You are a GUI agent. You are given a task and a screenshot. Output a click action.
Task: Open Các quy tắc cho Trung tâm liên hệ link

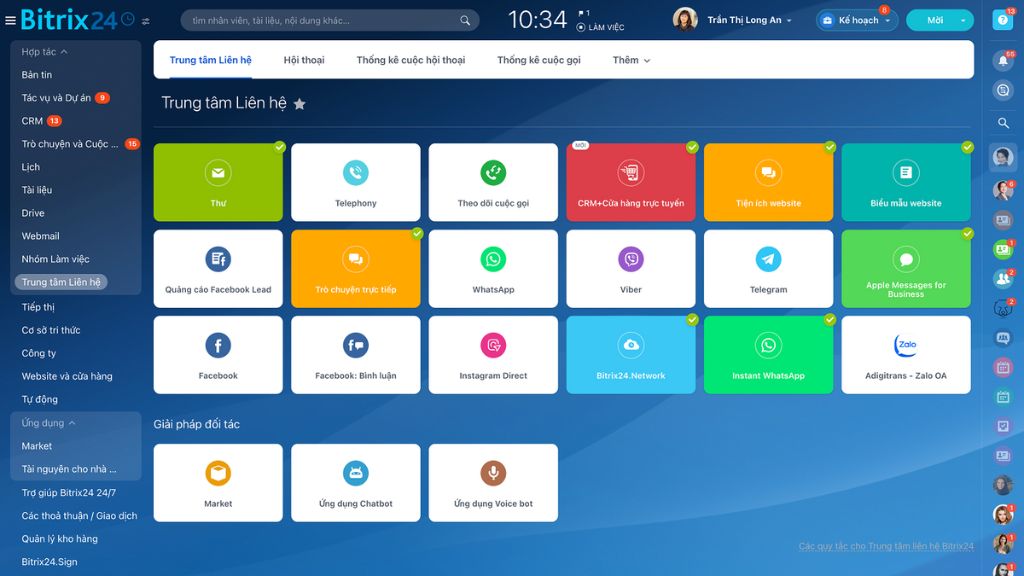click(886, 546)
